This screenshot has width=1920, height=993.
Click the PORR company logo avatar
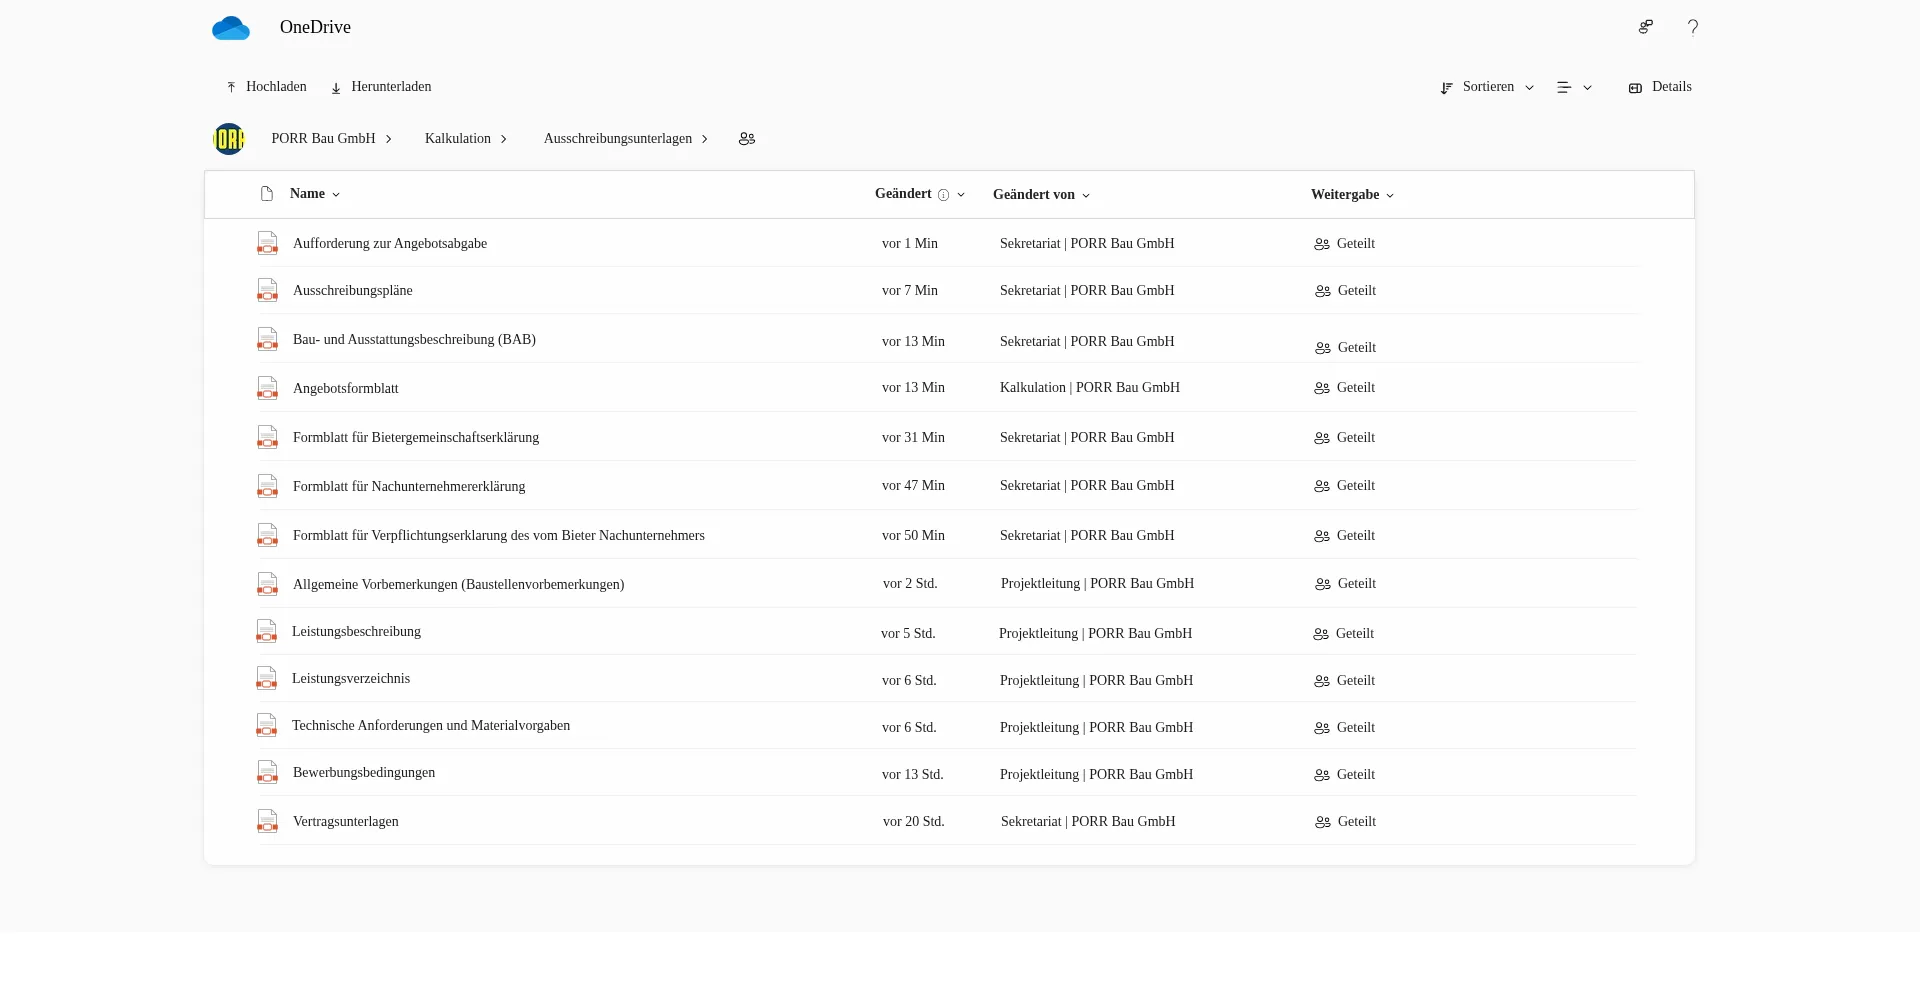click(x=229, y=139)
